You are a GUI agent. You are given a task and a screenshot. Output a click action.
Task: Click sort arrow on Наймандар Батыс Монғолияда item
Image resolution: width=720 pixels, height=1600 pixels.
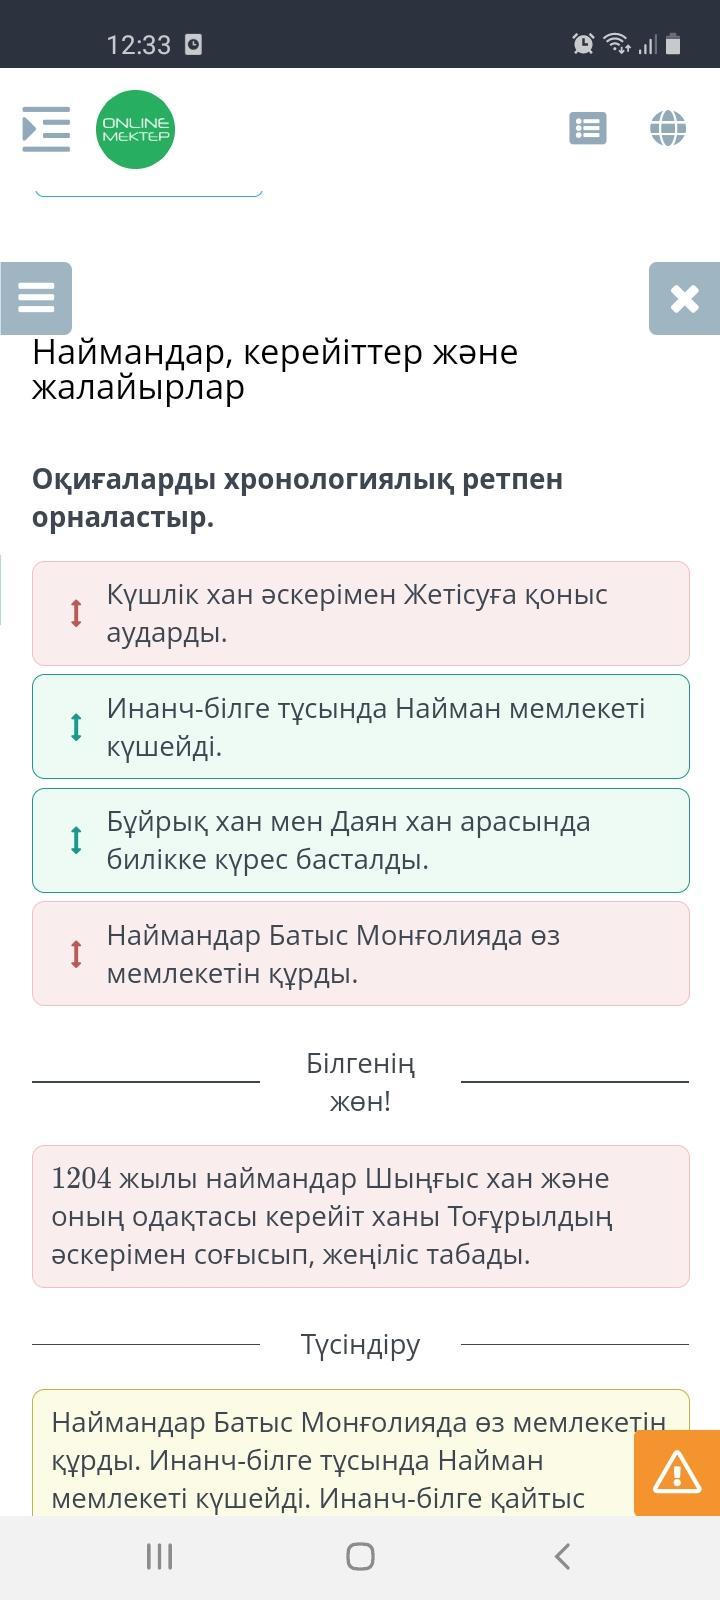pos(76,953)
